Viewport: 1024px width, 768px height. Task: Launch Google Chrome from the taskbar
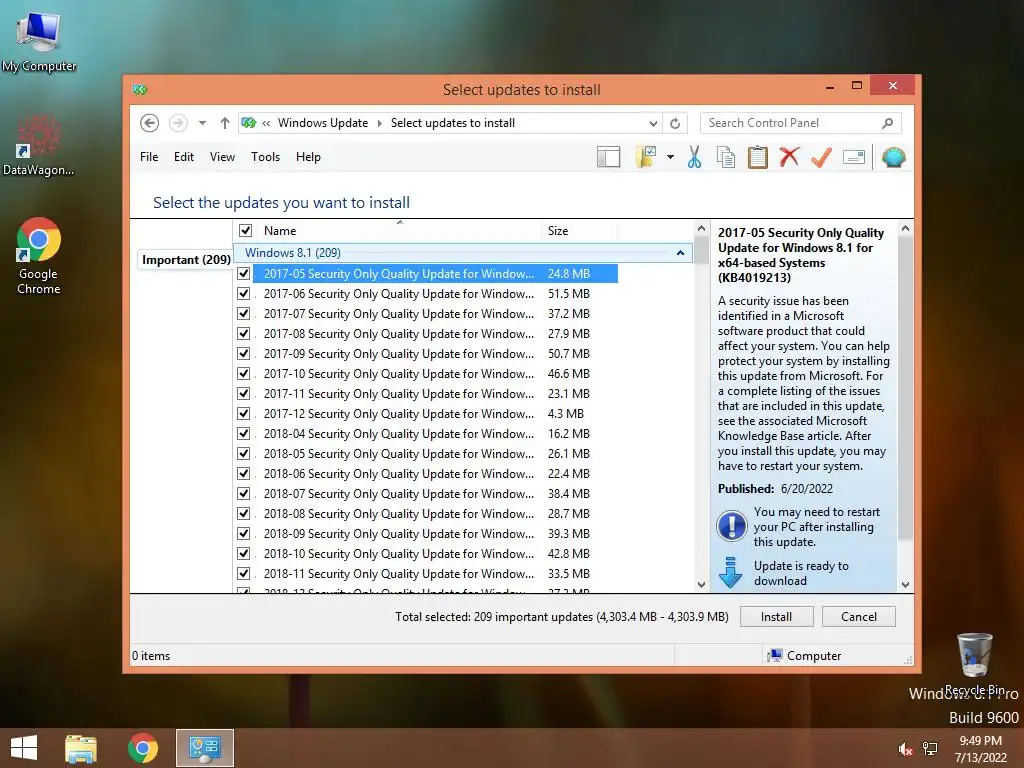[142, 748]
